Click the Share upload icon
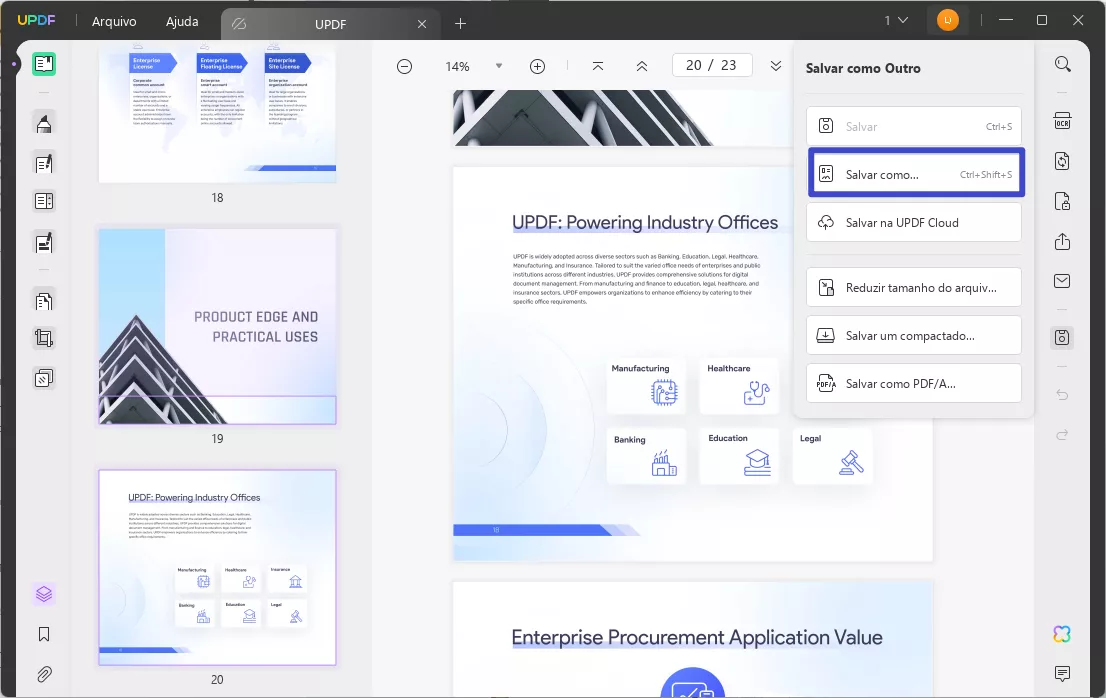The height and width of the screenshot is (698, 1106). tap(1062, 241)
